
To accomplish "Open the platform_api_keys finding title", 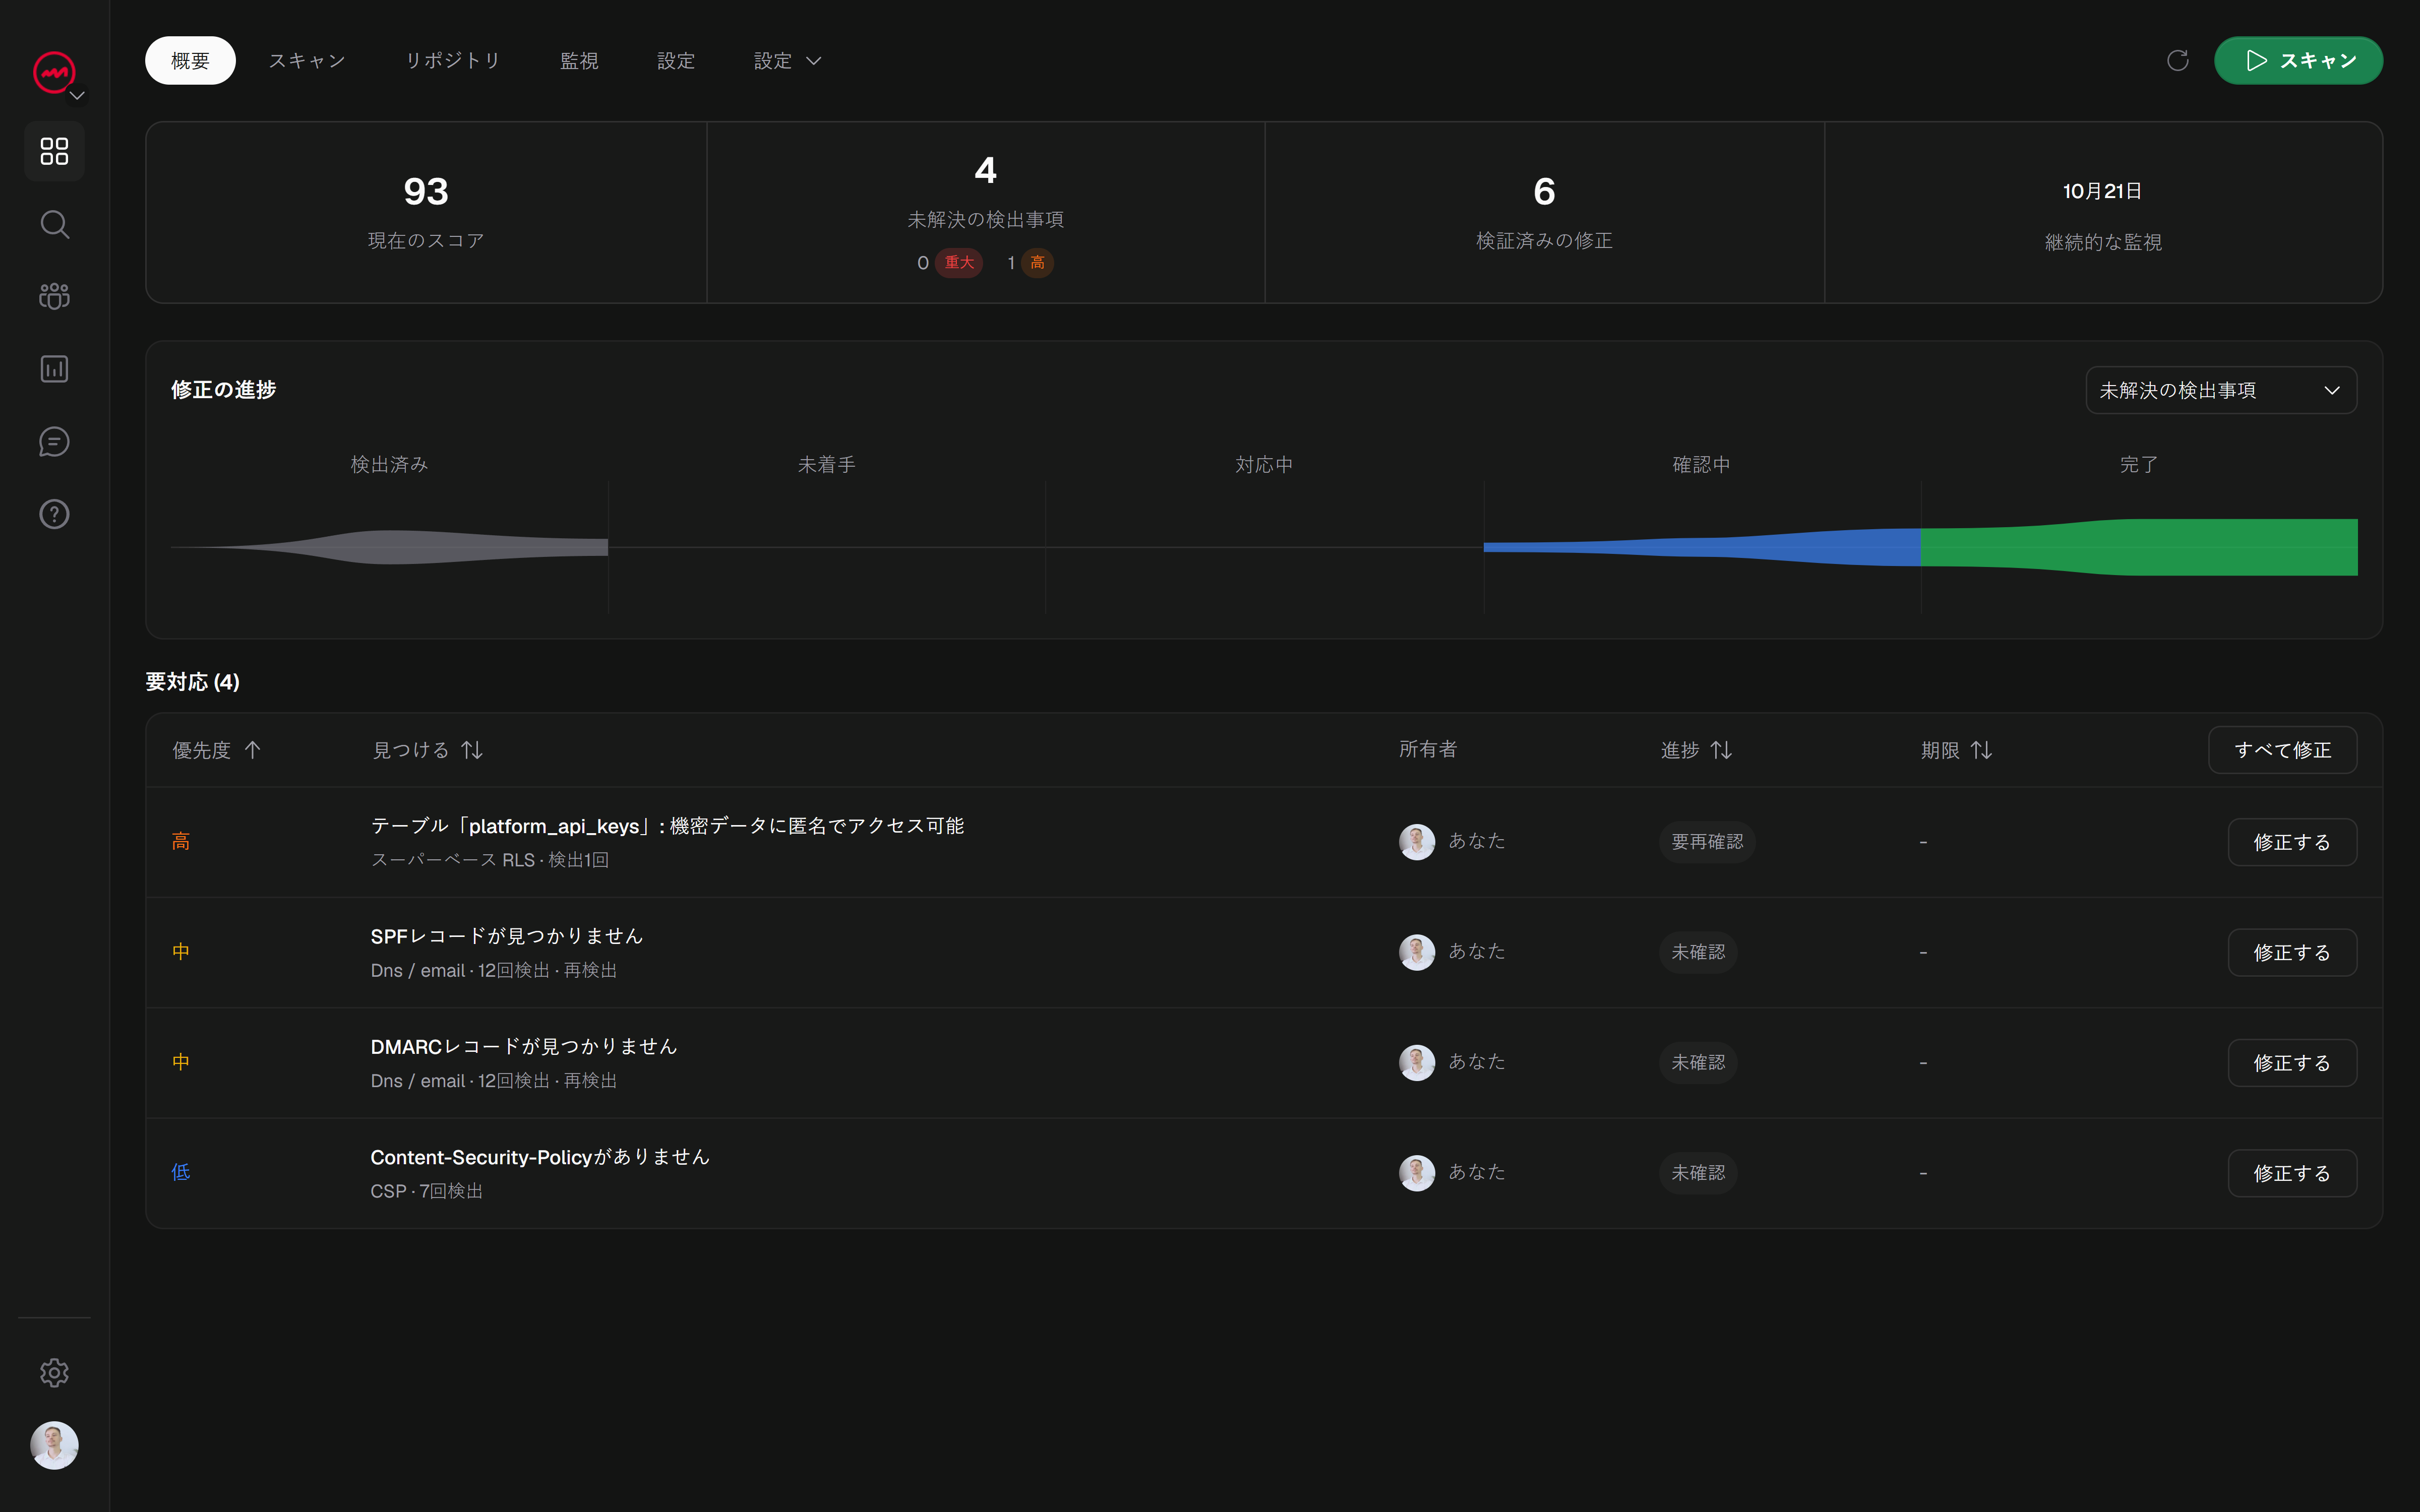I will click(667, 826).
